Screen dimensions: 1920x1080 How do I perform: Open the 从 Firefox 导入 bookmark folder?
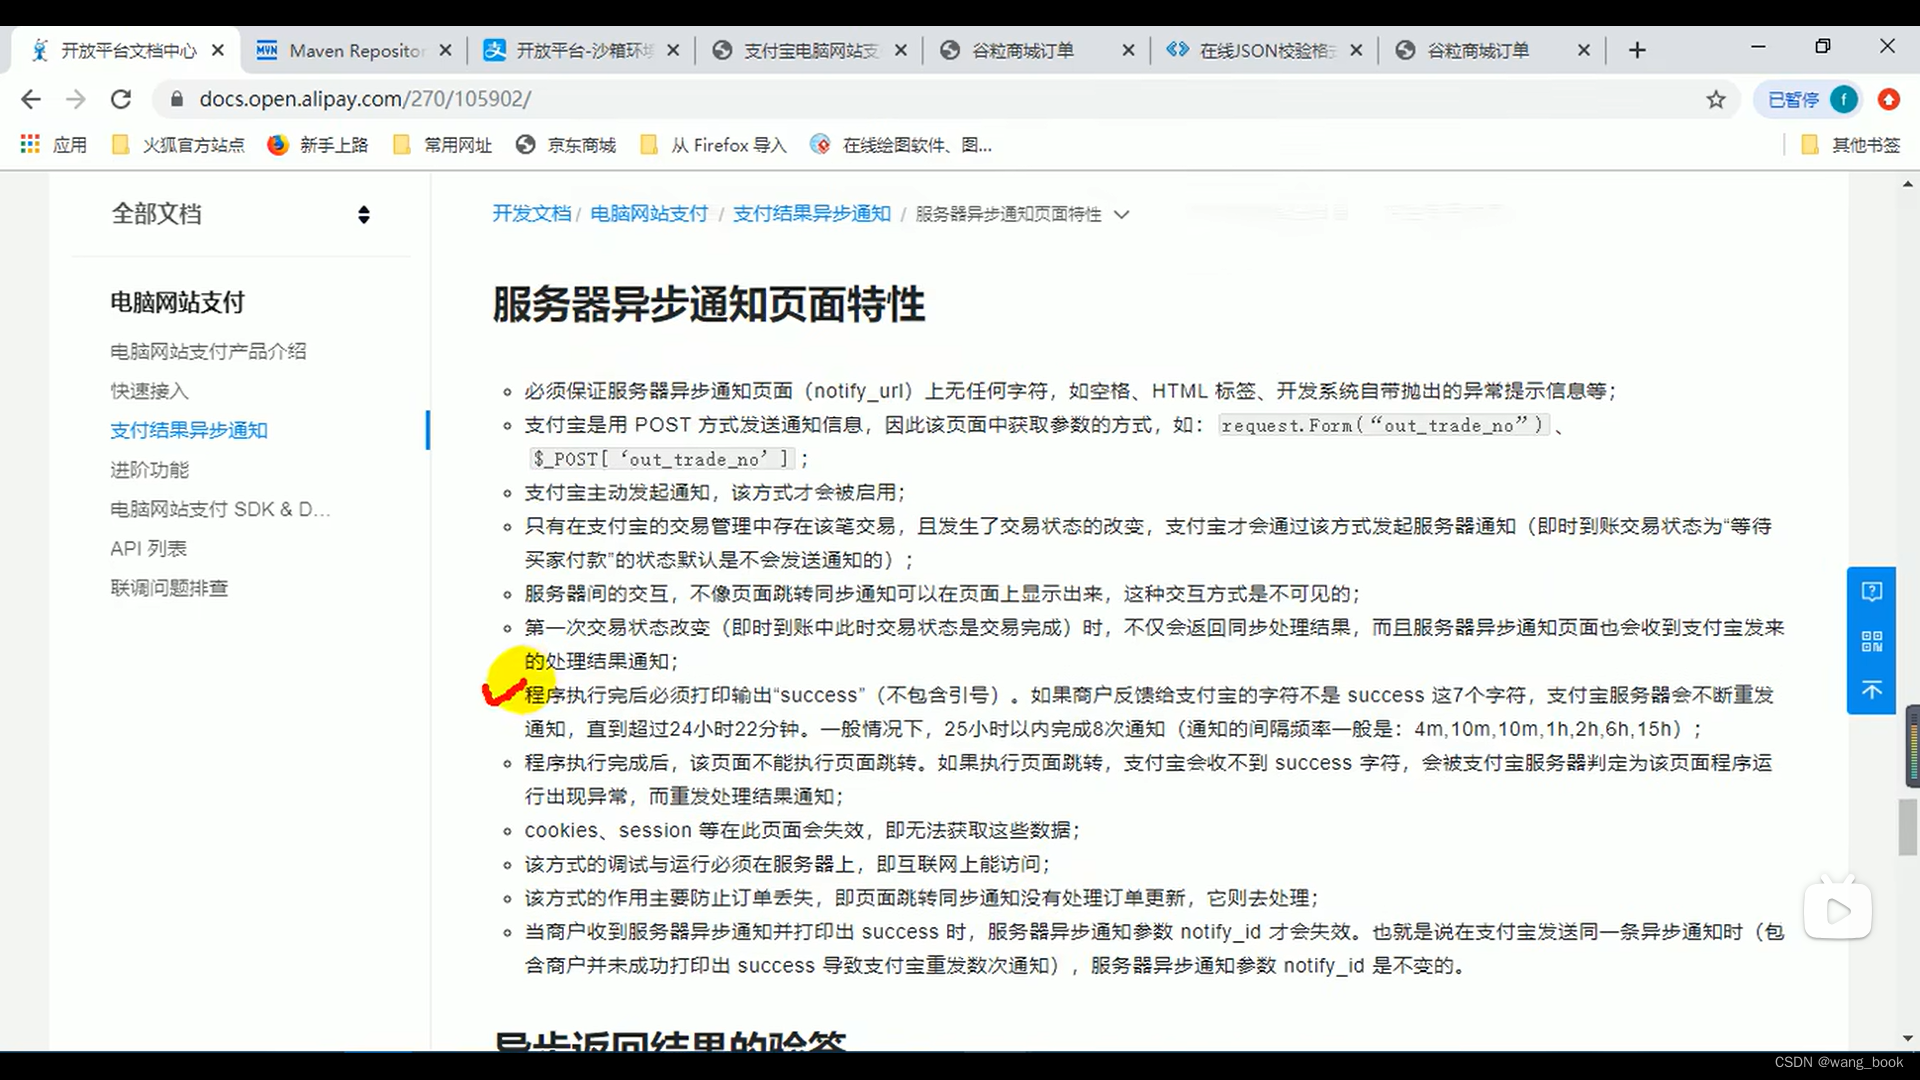[x=714, y=145]
